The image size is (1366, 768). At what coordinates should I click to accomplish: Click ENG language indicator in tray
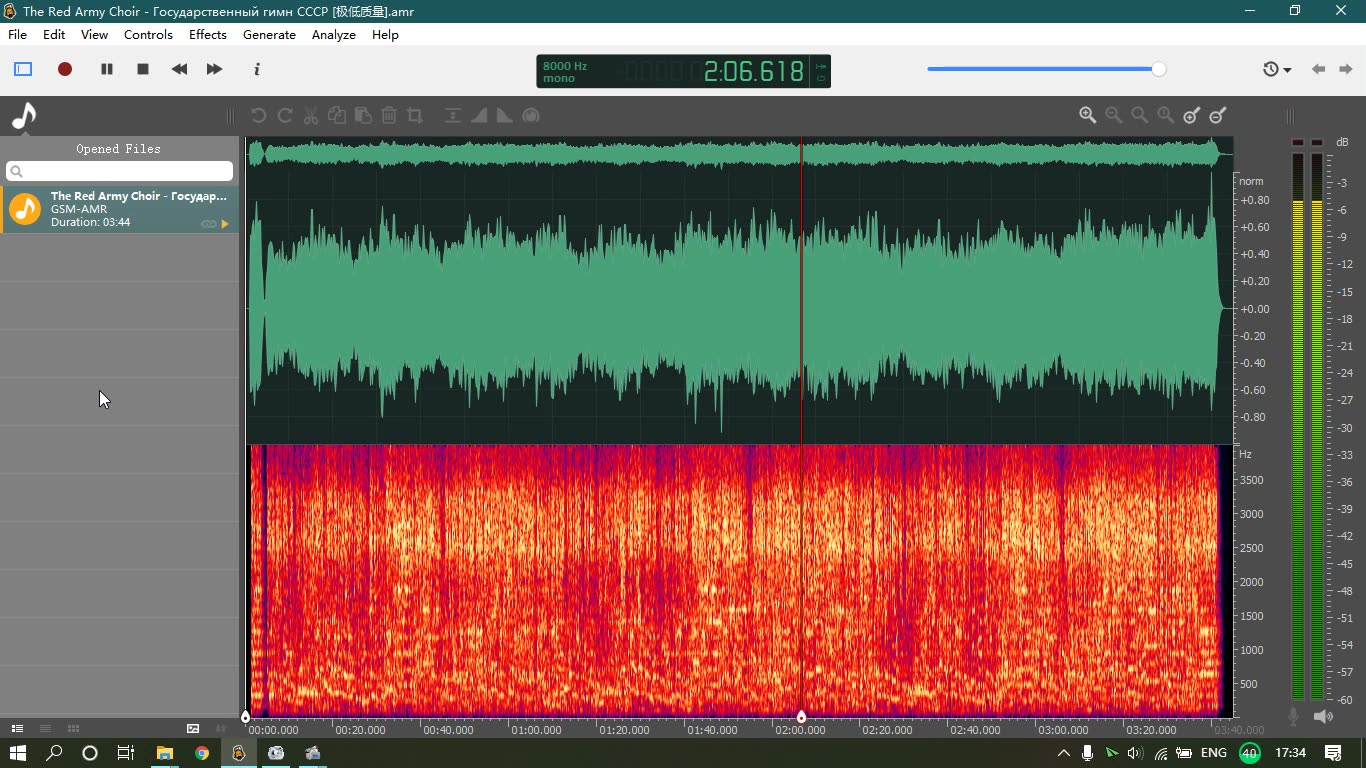coord(1214,753)
